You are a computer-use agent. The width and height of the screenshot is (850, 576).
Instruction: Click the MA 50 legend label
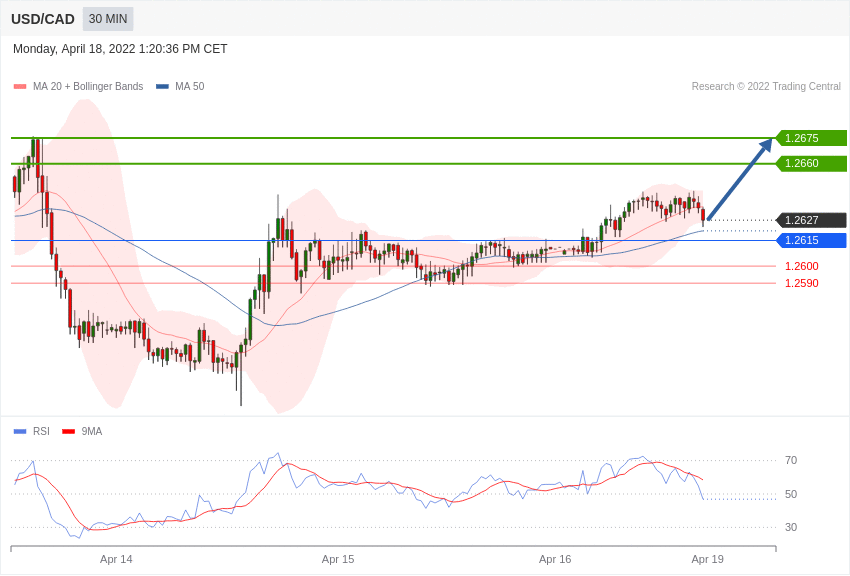click(x=190, y=86)
